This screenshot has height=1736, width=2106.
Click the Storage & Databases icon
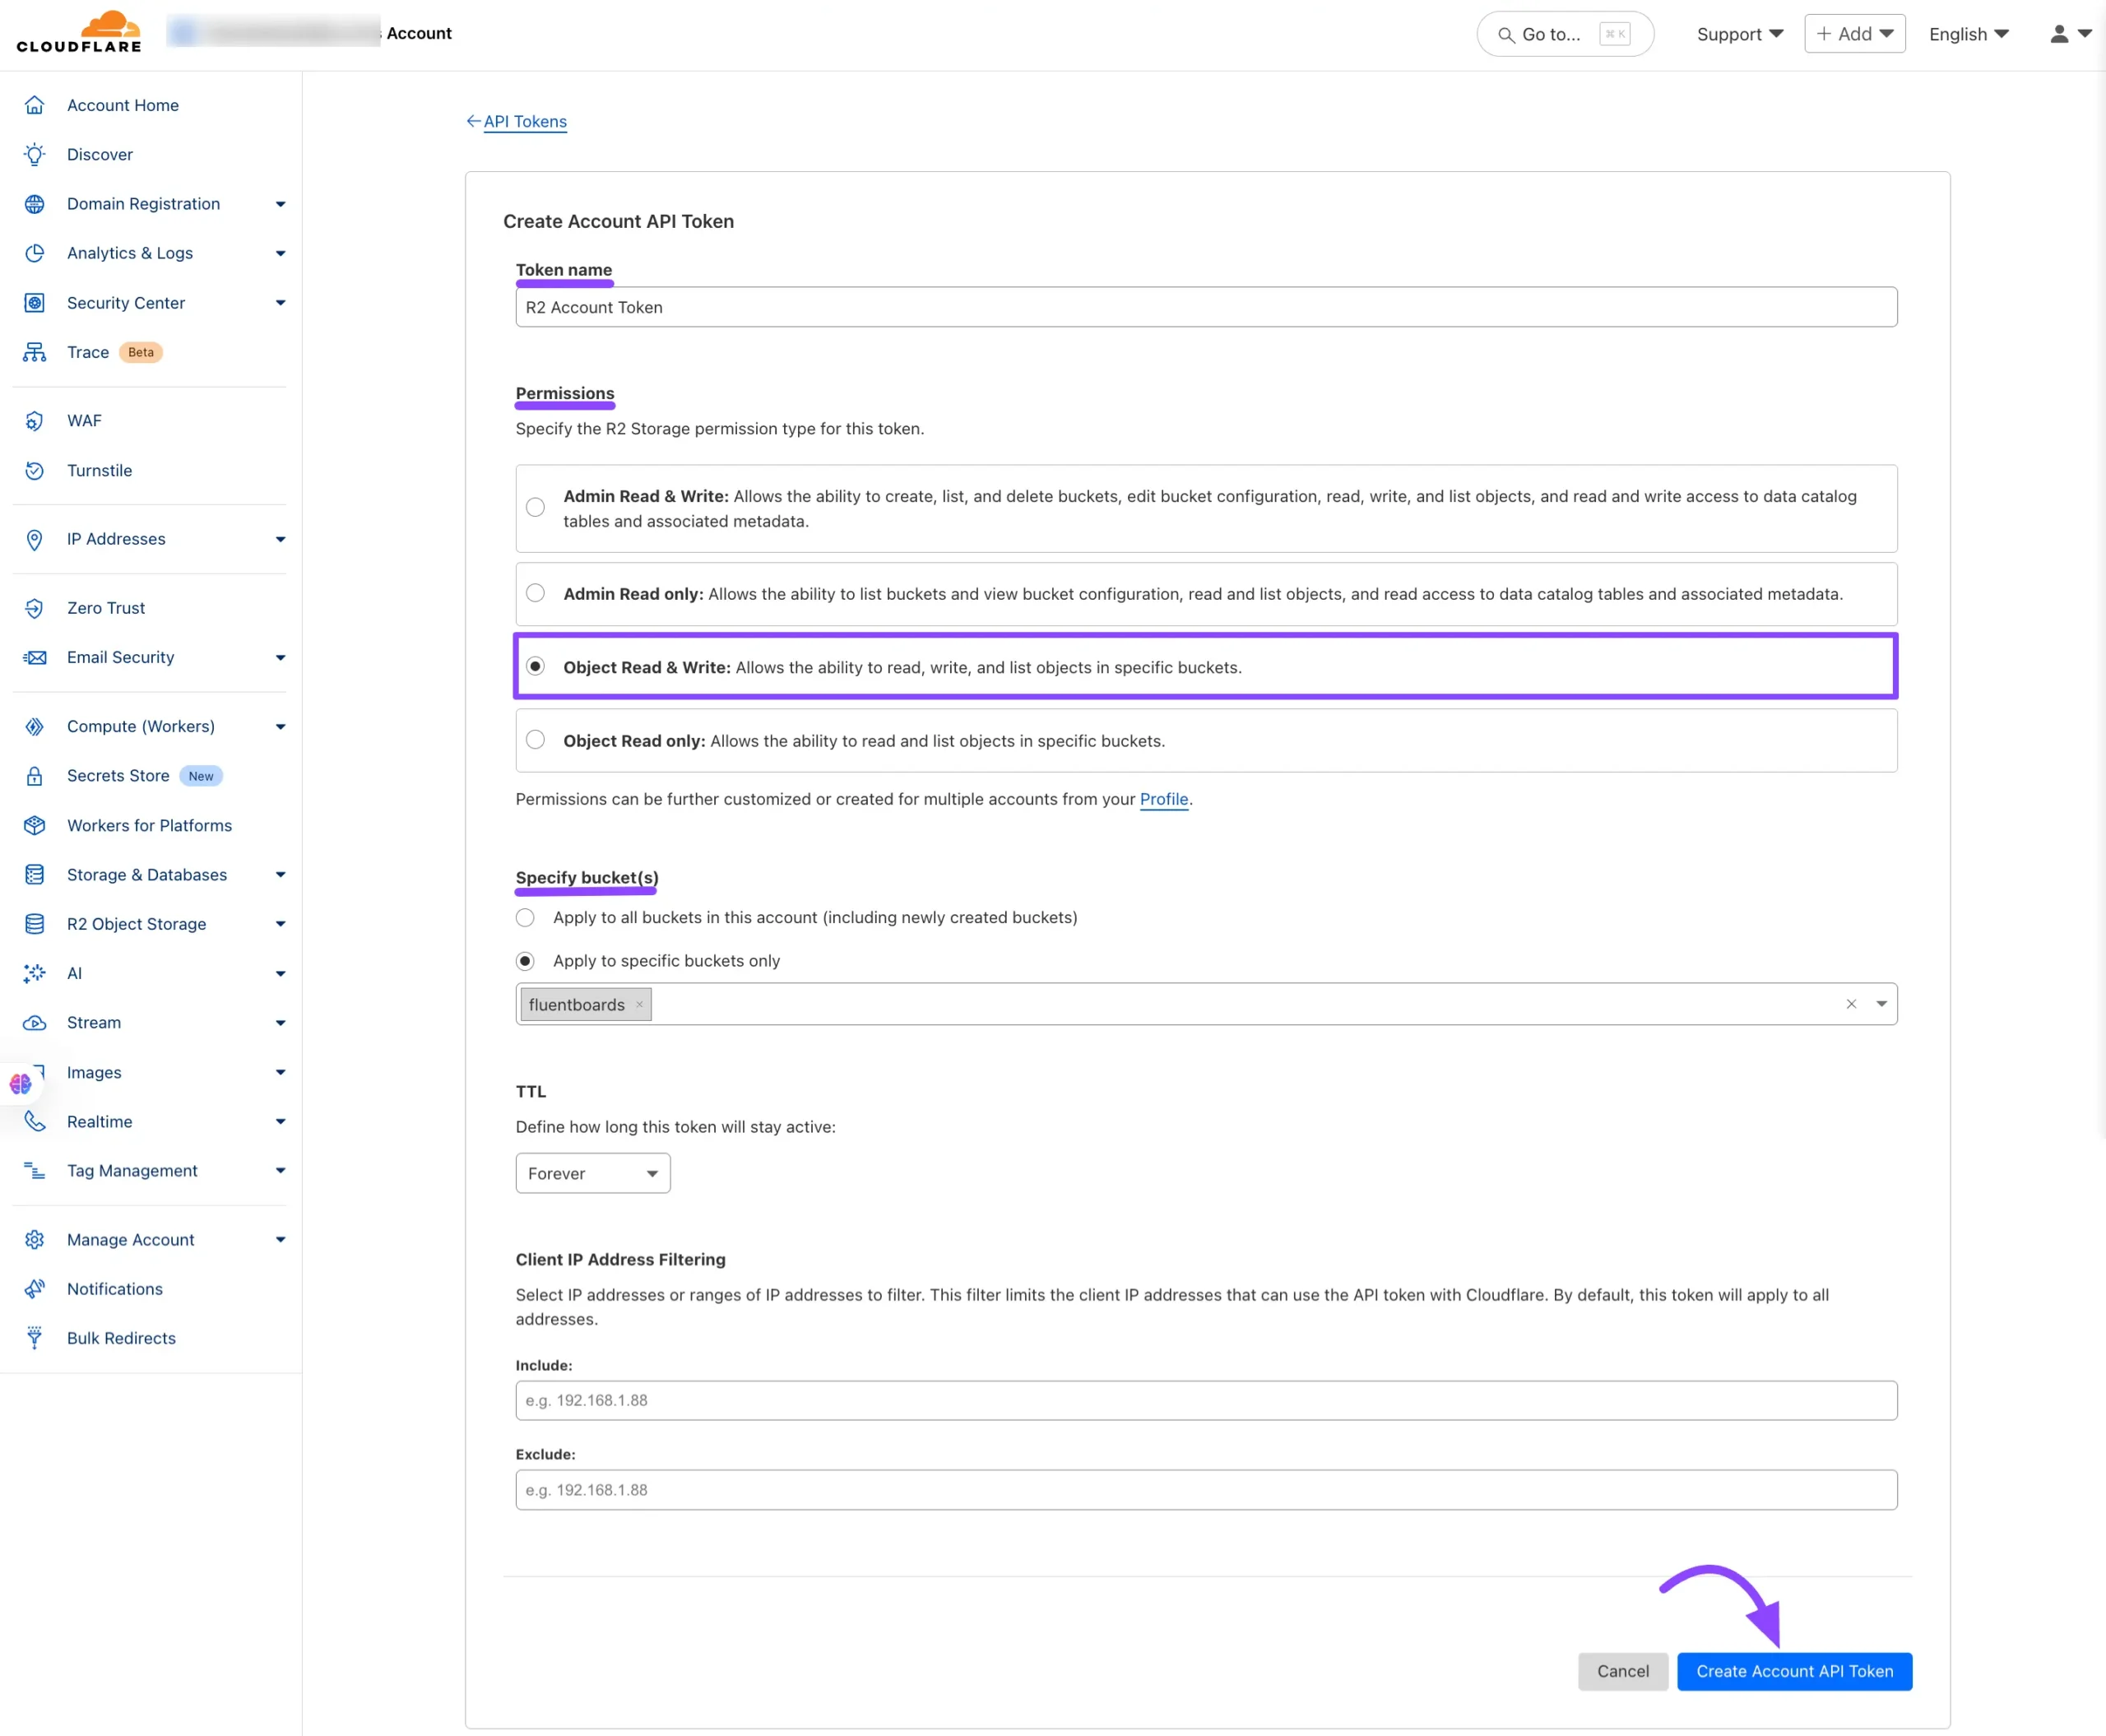tap(35, 875)
